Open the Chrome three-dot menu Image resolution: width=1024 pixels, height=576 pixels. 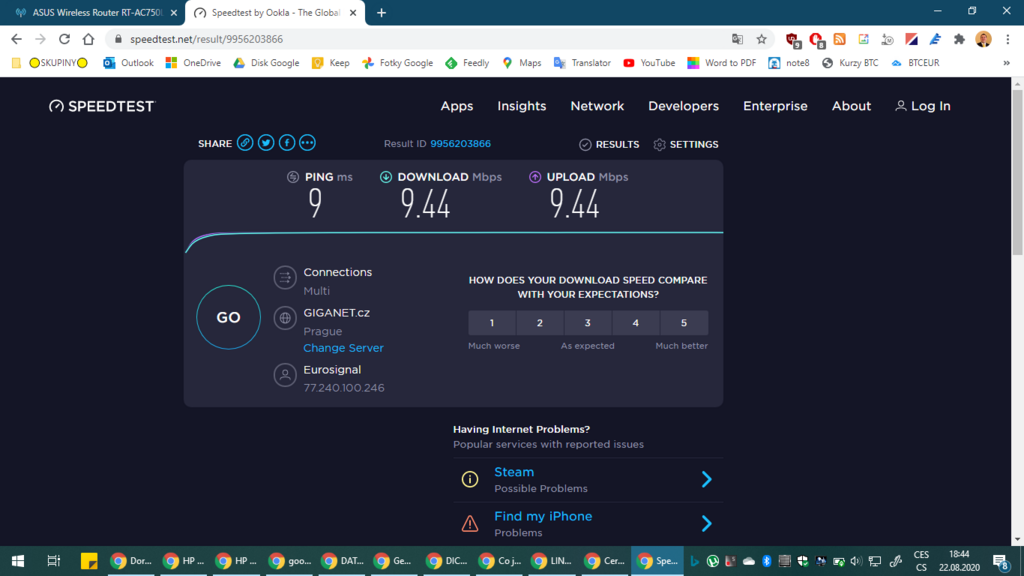1008,39
